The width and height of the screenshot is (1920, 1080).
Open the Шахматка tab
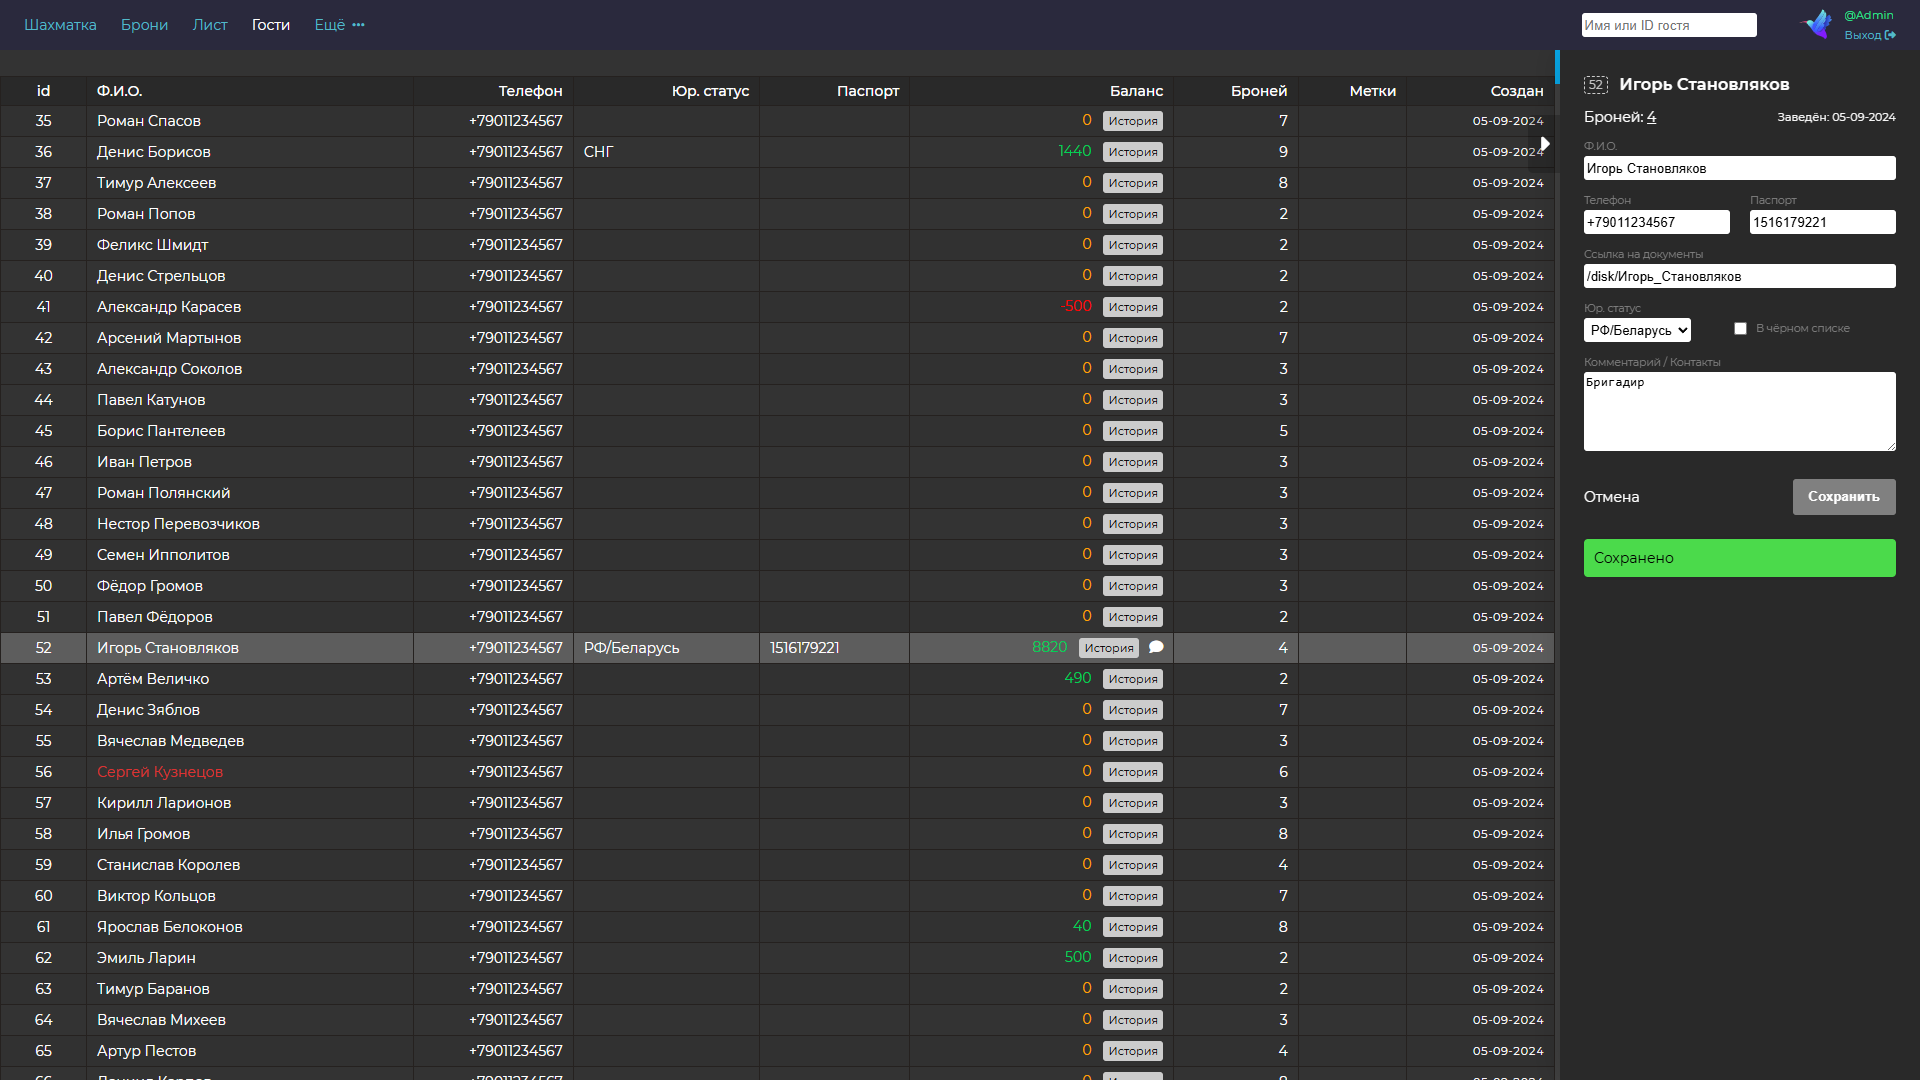click(60, 25)
